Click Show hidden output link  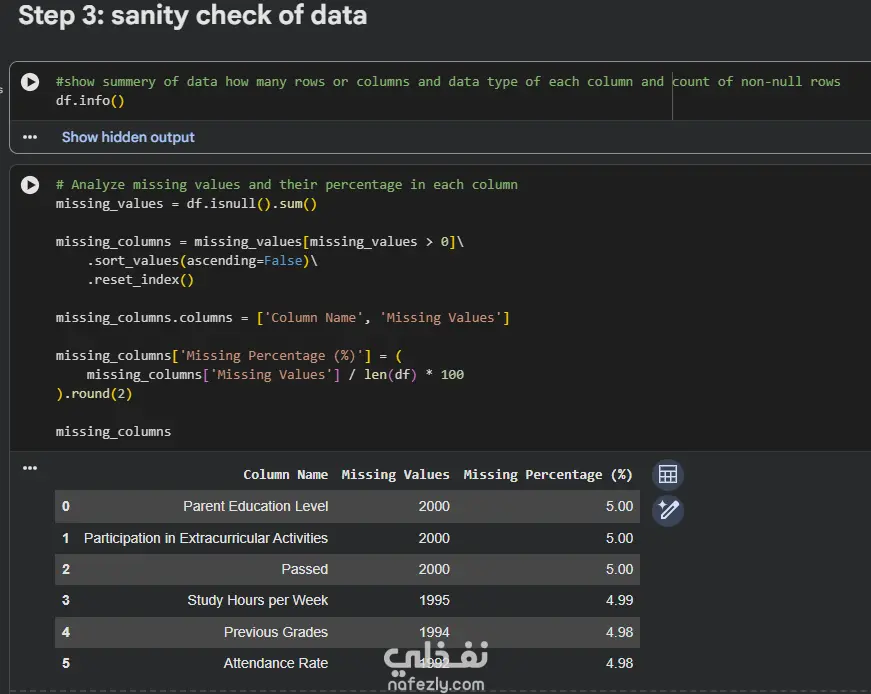click(x=128, y=137)
